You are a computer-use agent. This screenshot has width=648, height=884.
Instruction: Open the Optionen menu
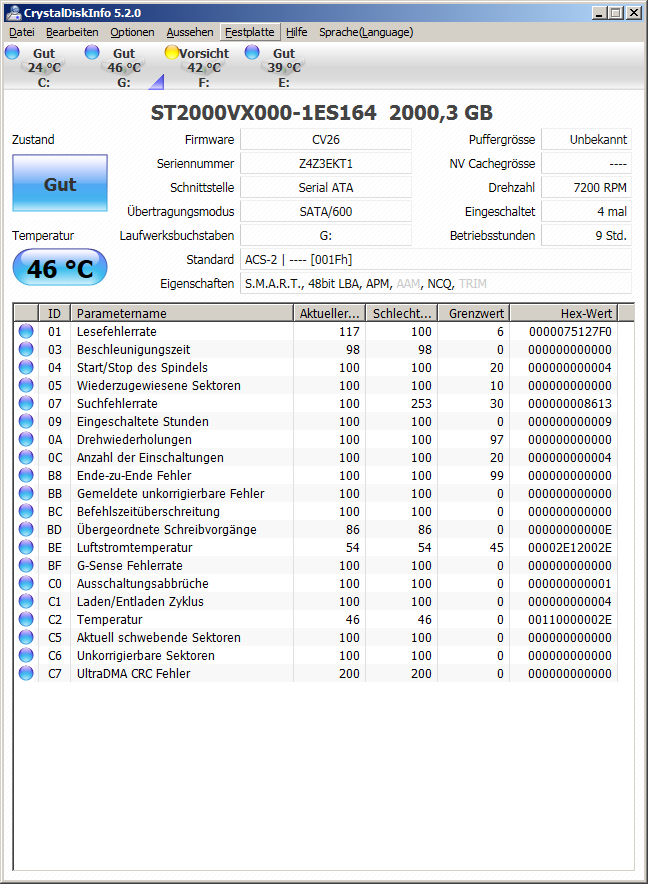point(132,32)
